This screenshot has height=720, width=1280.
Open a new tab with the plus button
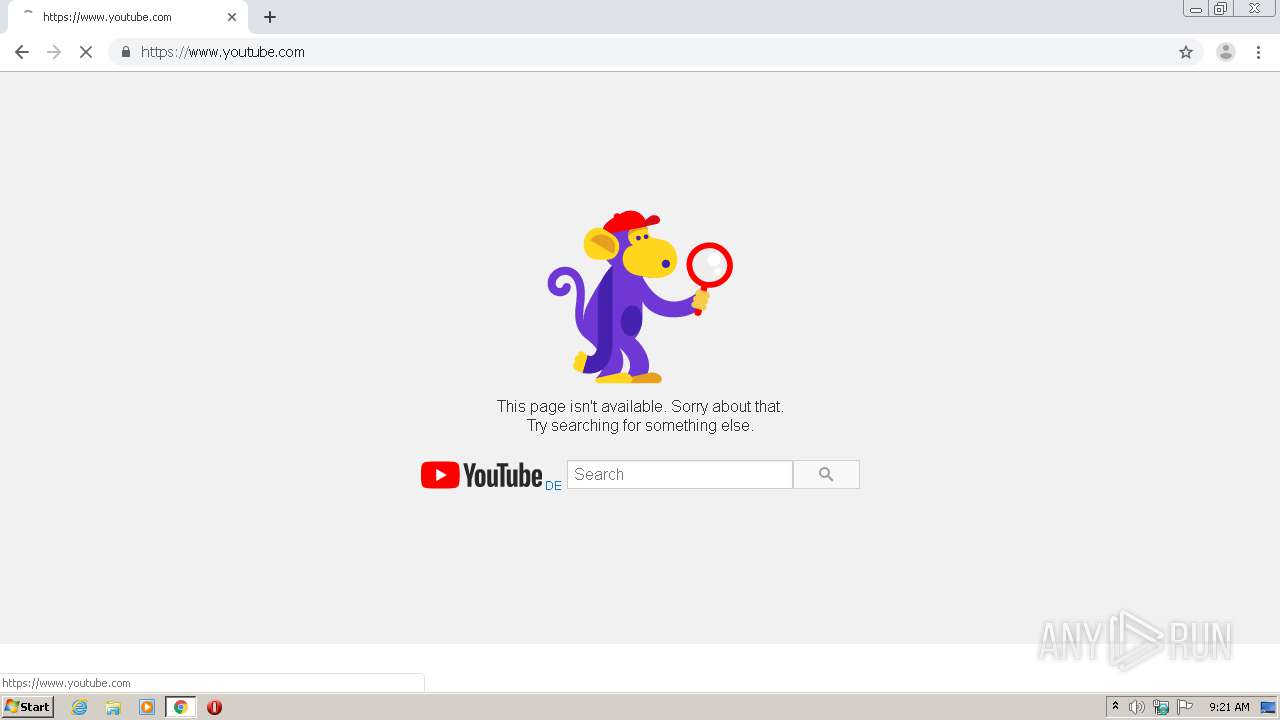pos(270,17)
